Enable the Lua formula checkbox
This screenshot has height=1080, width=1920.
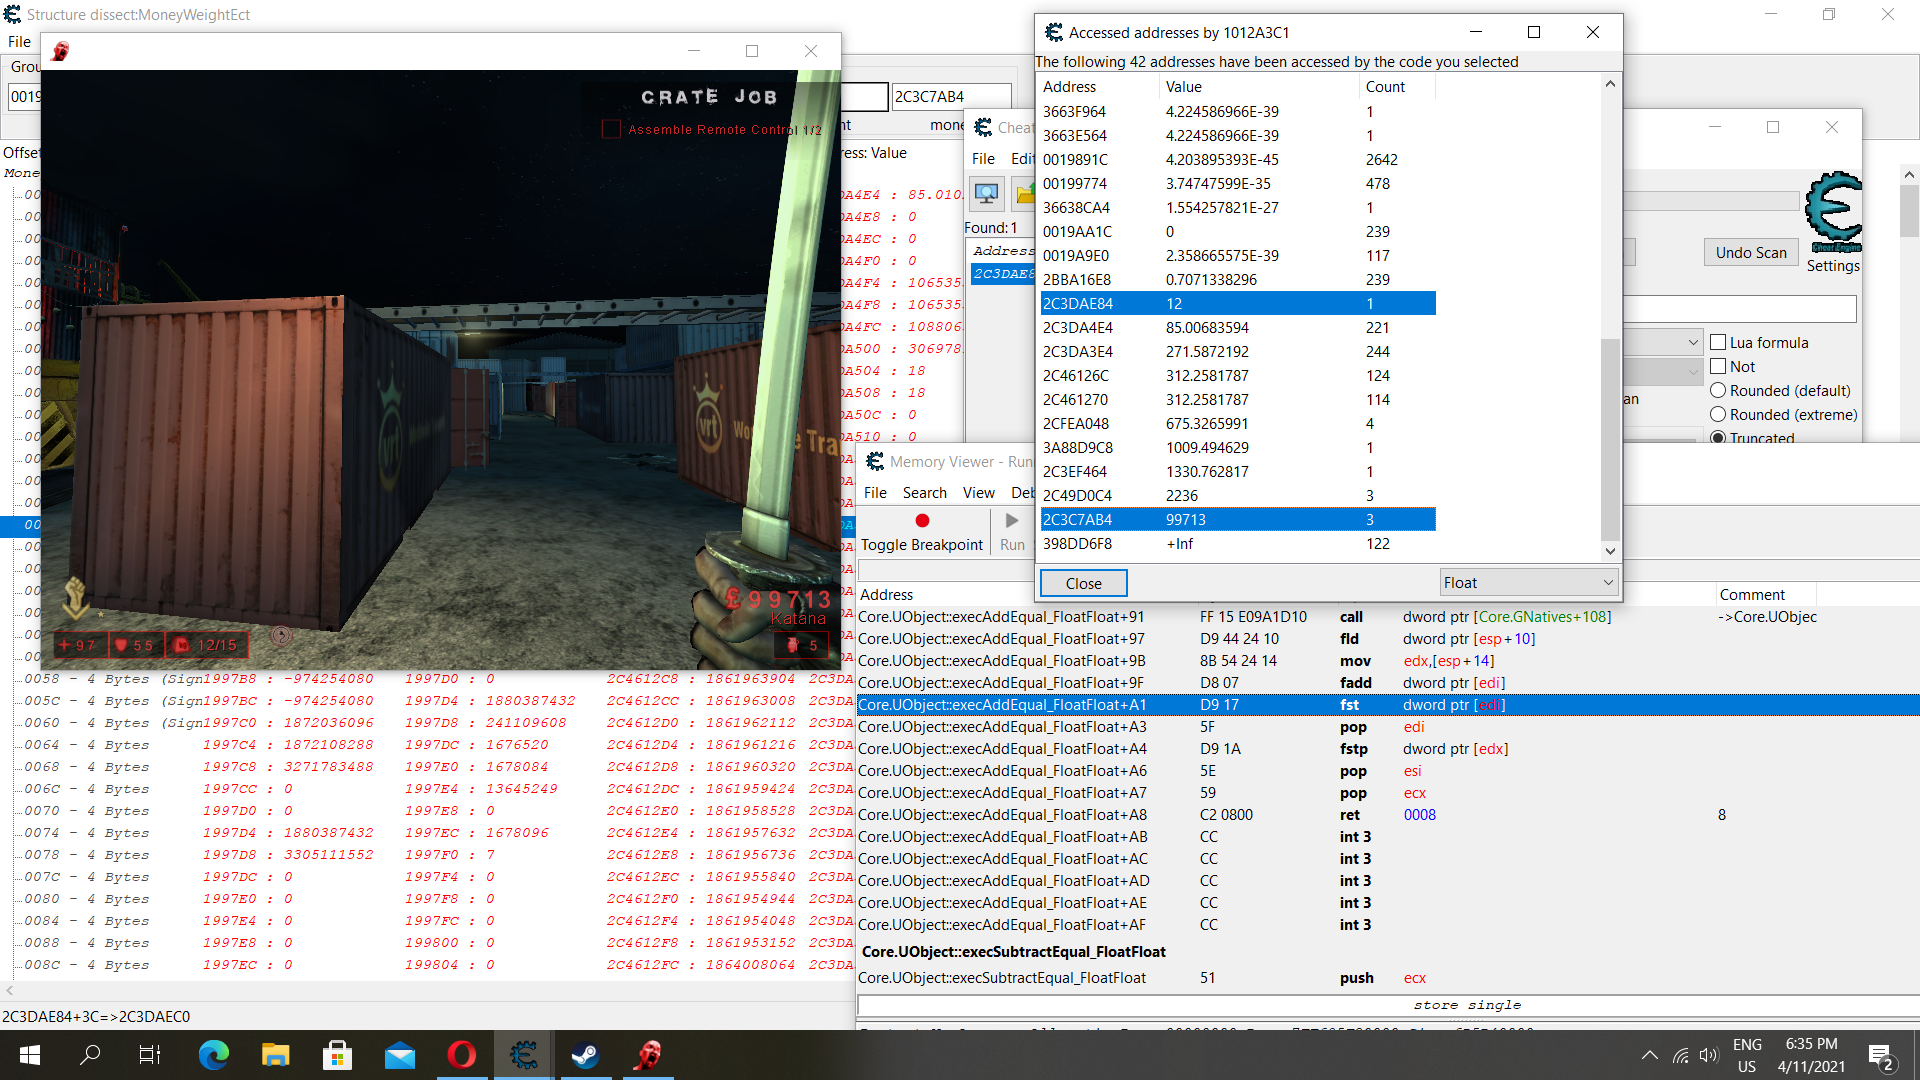(x=1718, y=342)
